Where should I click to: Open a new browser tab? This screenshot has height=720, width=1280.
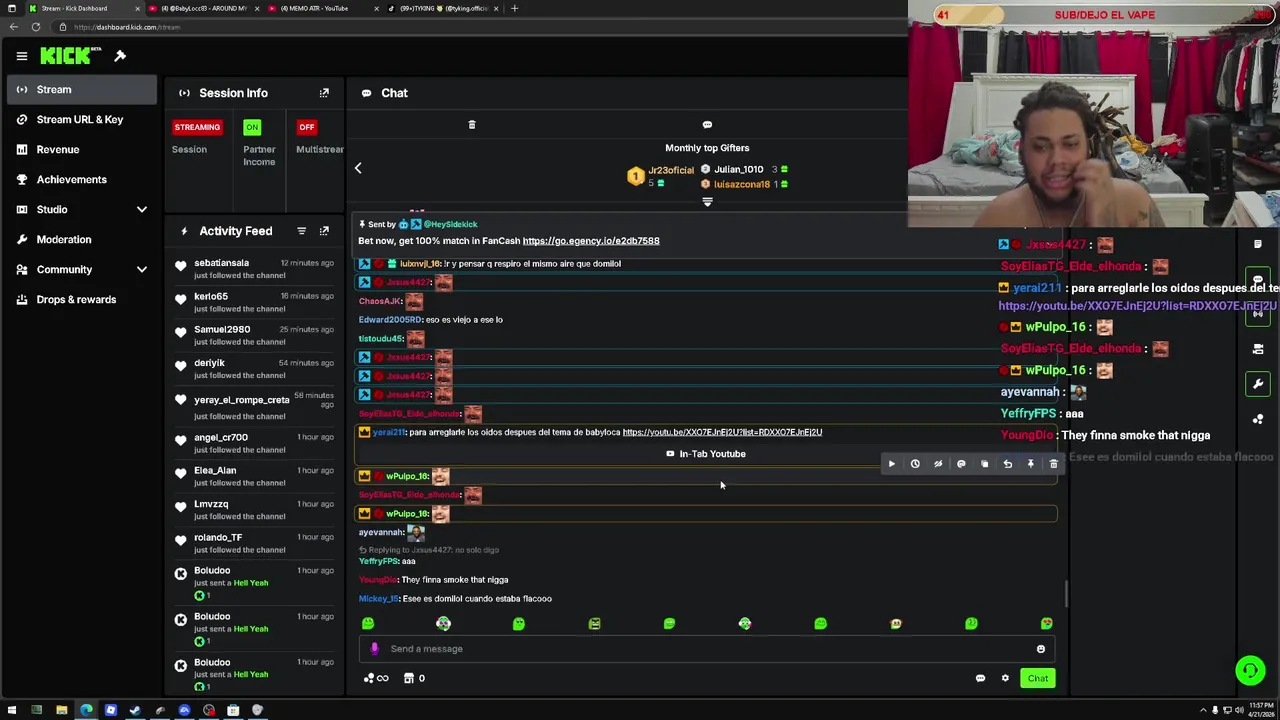click(x=514, y=8)
